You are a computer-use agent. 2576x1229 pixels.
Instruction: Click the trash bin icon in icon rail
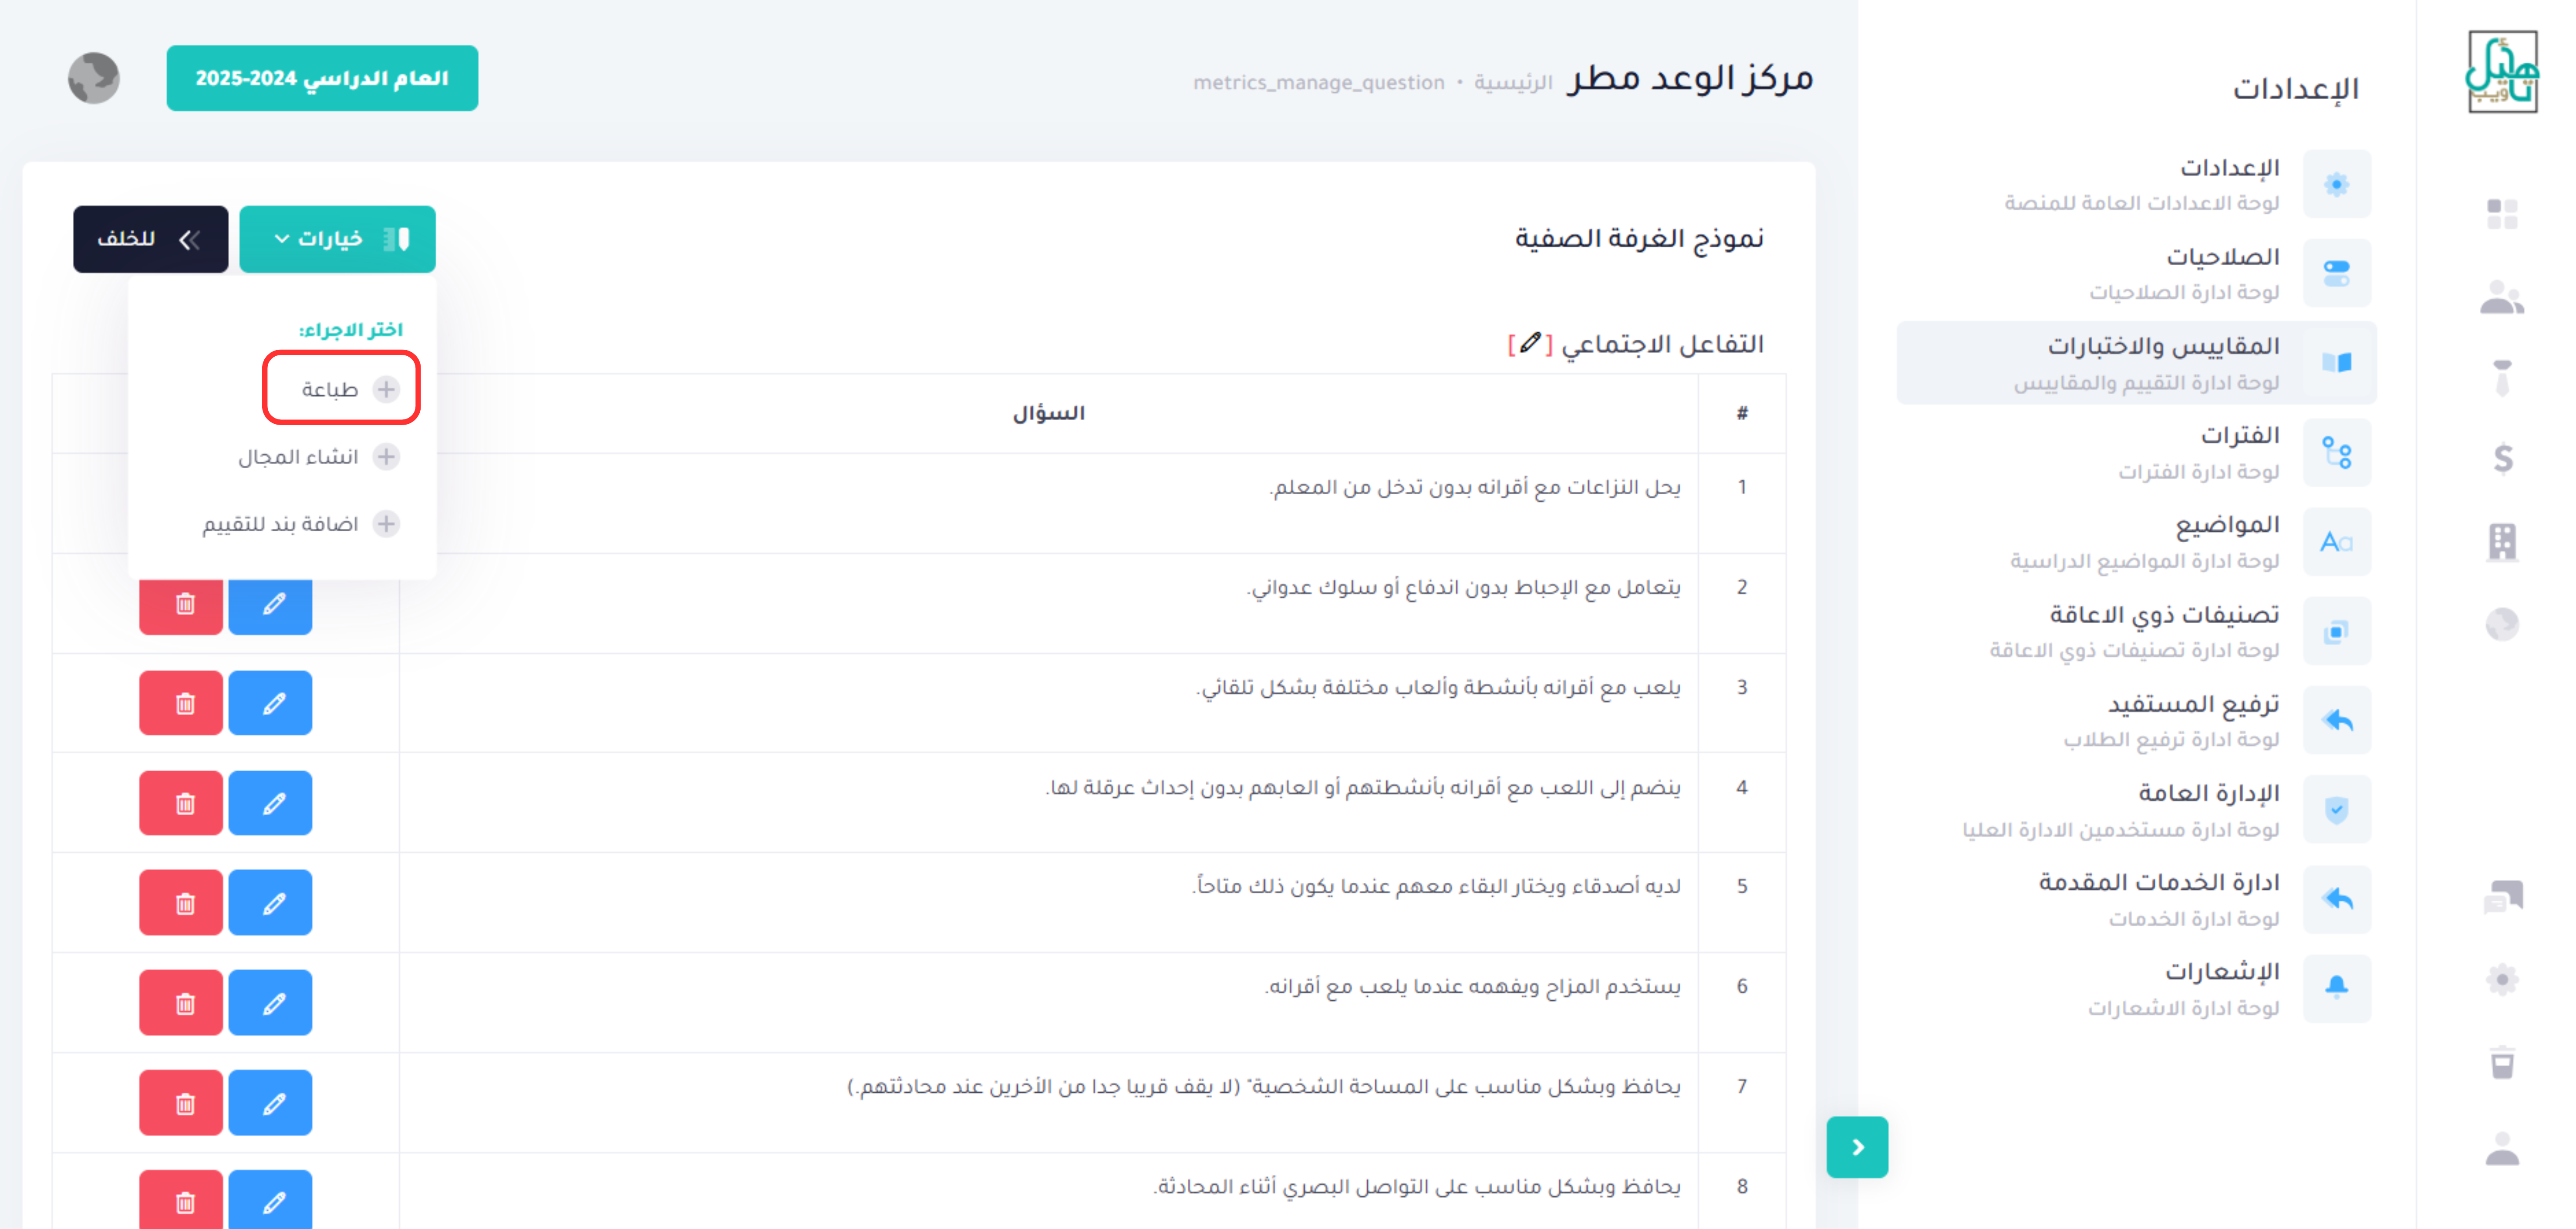(x=2502, y=1062)
